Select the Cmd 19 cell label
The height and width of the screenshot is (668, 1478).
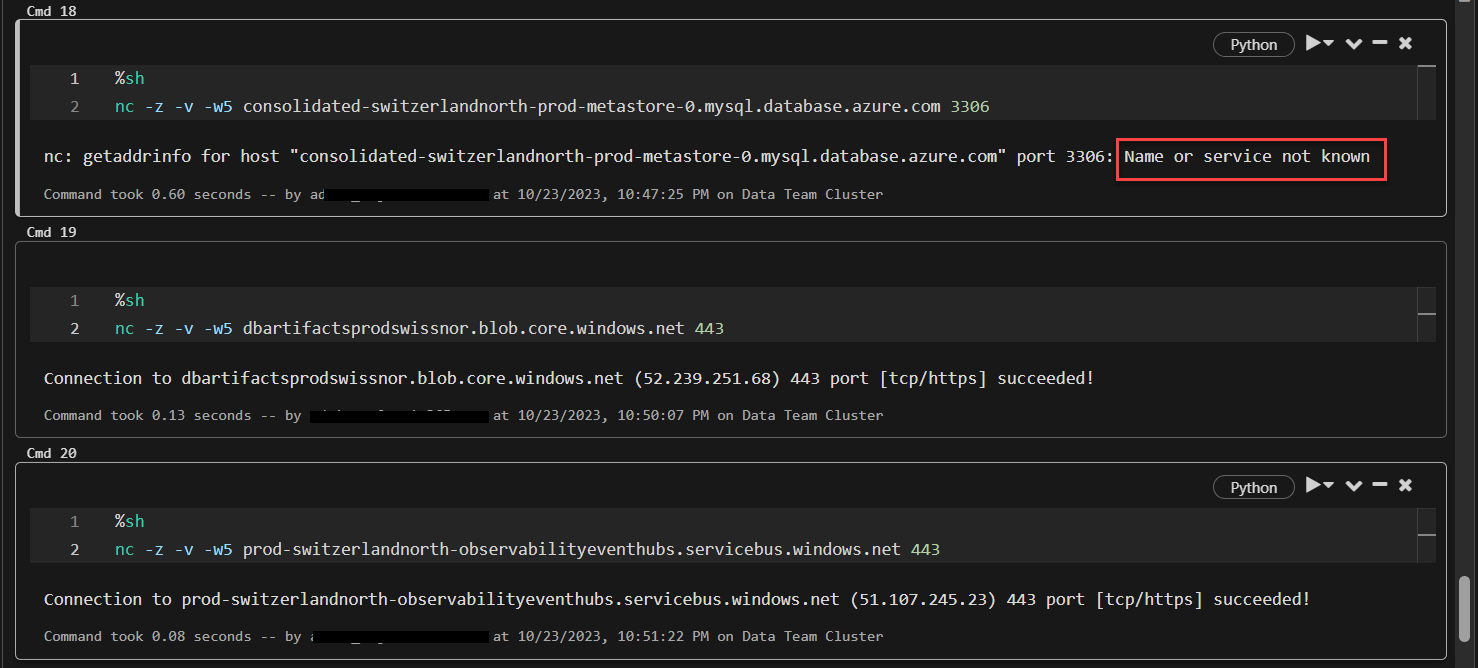click(51, 231)
